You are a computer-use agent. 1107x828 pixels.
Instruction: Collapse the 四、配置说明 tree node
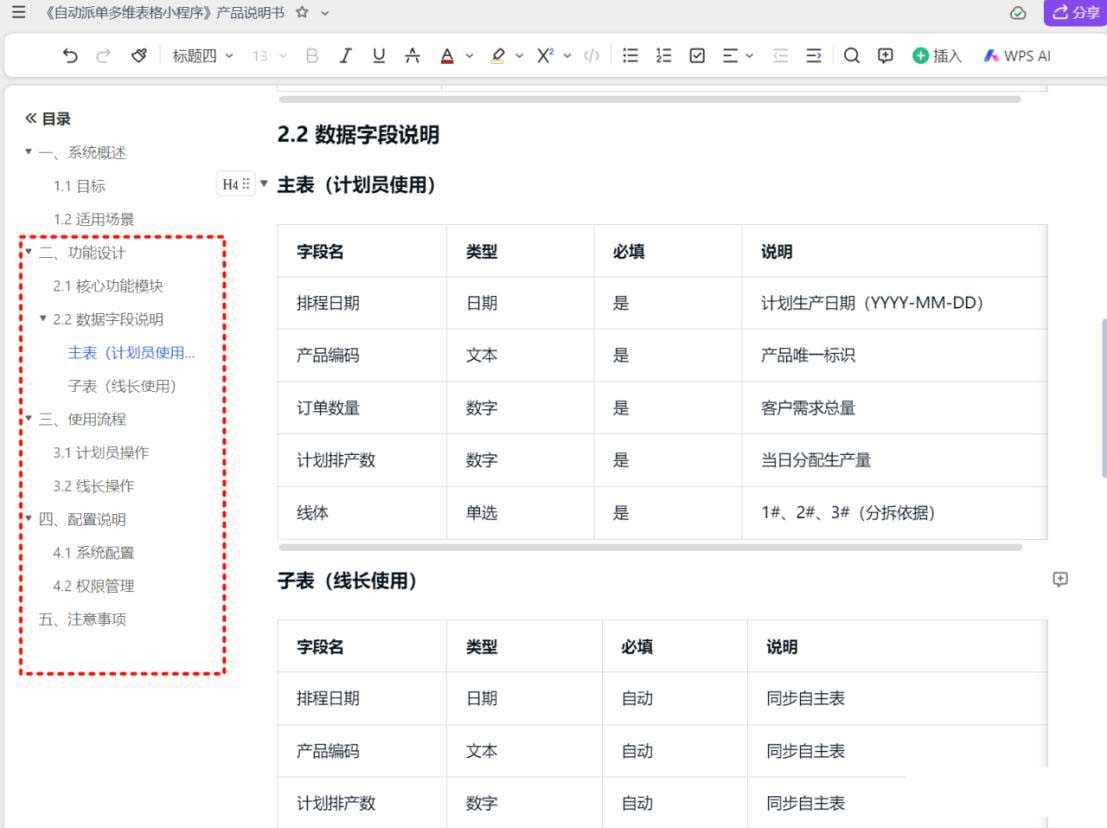28,519
